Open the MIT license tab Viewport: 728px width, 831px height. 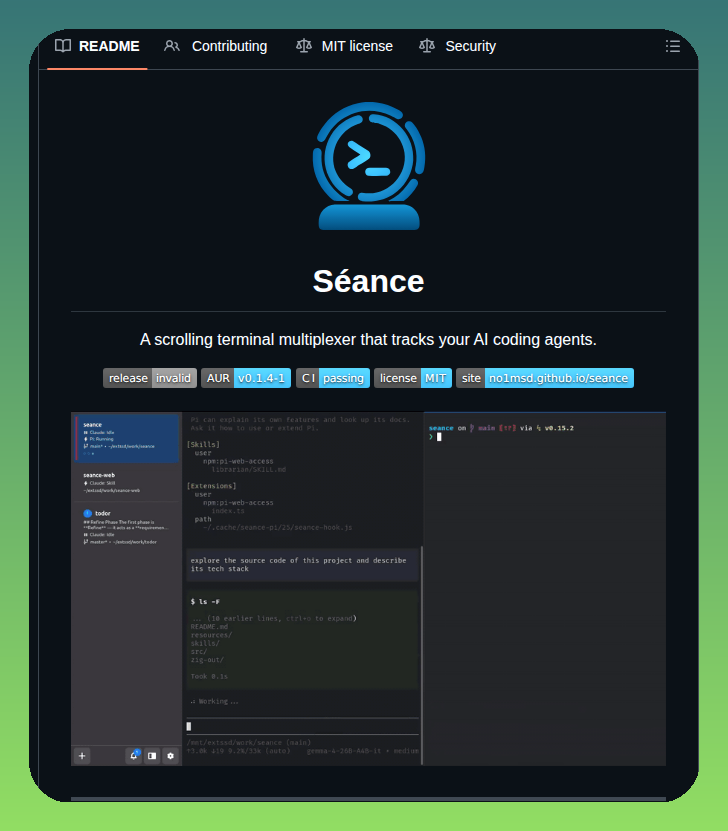pos(344,46)
